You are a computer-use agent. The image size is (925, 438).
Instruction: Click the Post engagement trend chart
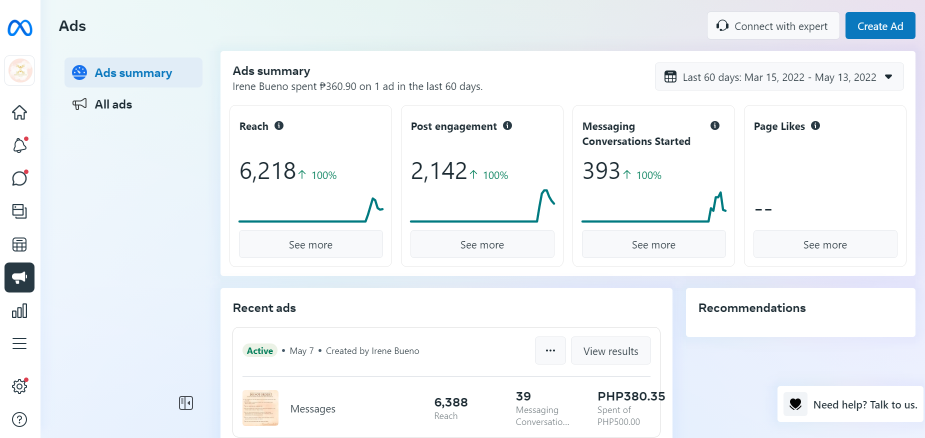click(x=482, y=206)
